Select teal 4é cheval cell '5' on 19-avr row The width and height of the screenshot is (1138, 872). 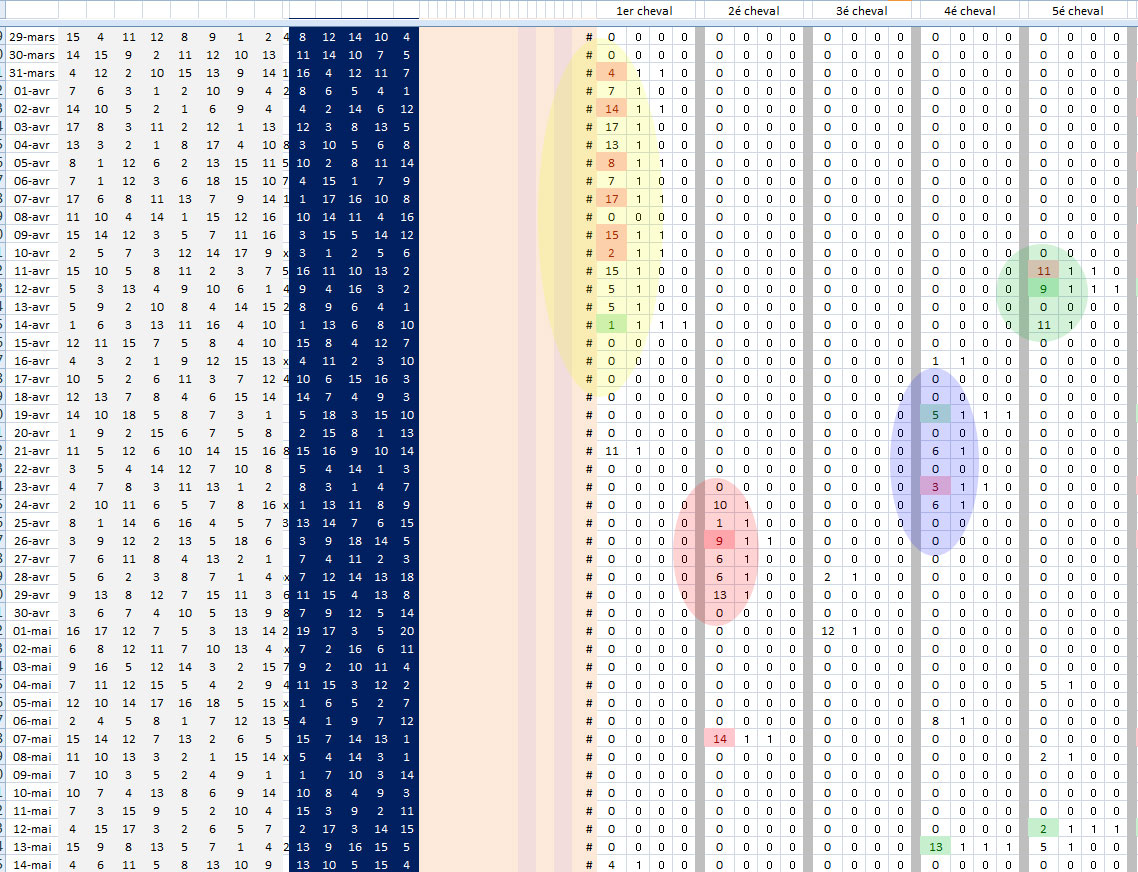click(x=935, y=415)
